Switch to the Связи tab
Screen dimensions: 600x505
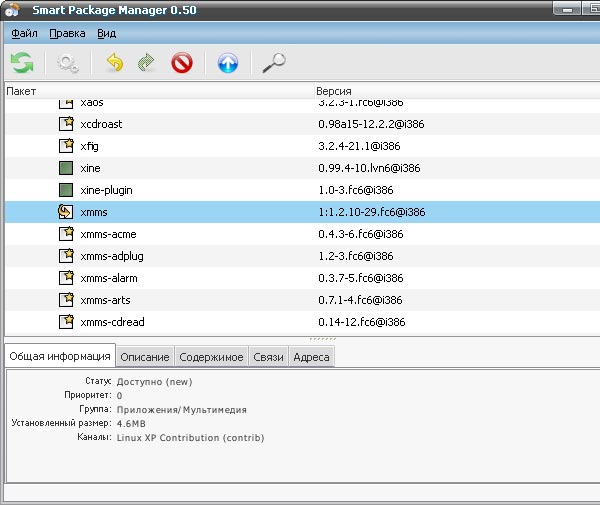268,357
